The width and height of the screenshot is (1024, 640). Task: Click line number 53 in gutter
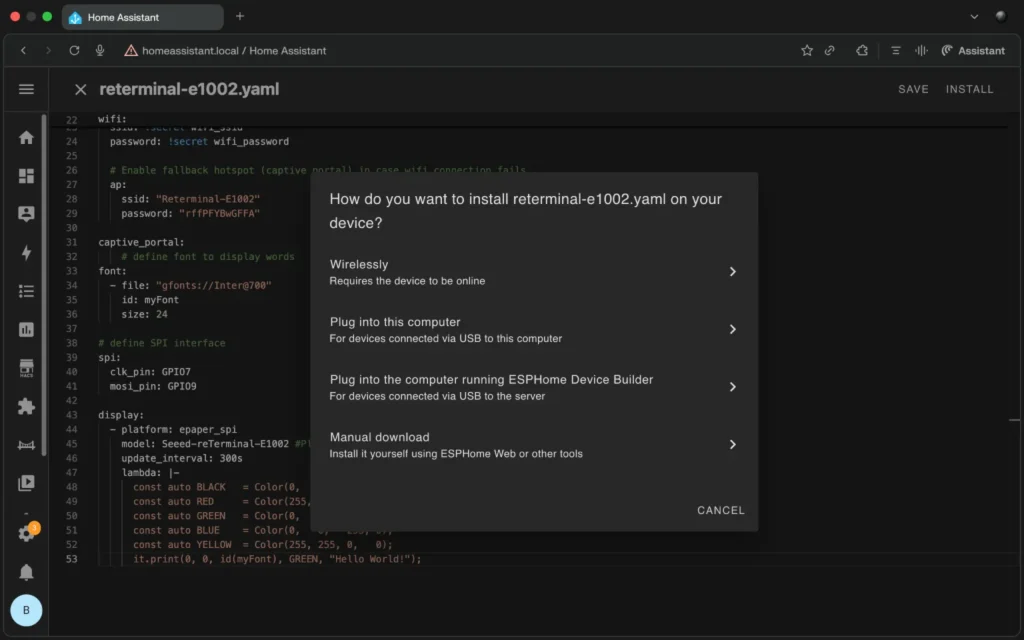pyautogui.click(x=71, y=559)
